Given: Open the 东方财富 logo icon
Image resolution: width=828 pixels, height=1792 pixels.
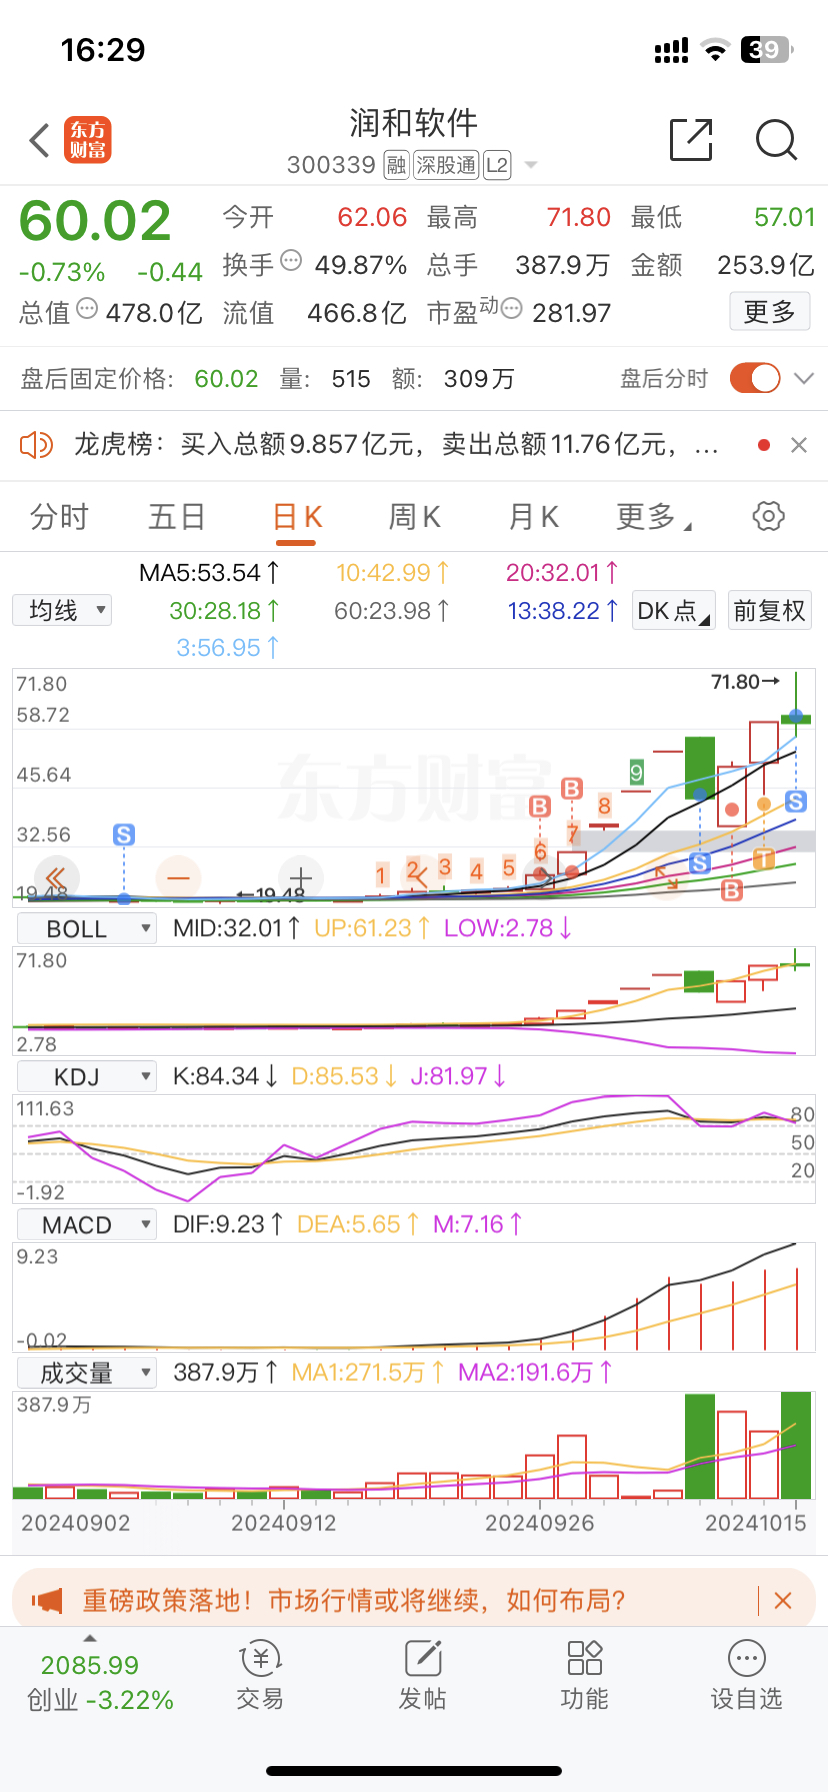Looking at the screenshot, I should pos(88,140).
